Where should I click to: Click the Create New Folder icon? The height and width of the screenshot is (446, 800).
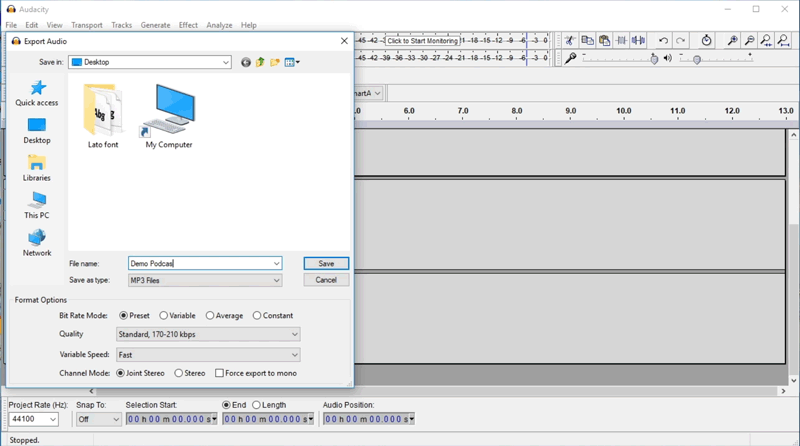[x=275, y=62]
